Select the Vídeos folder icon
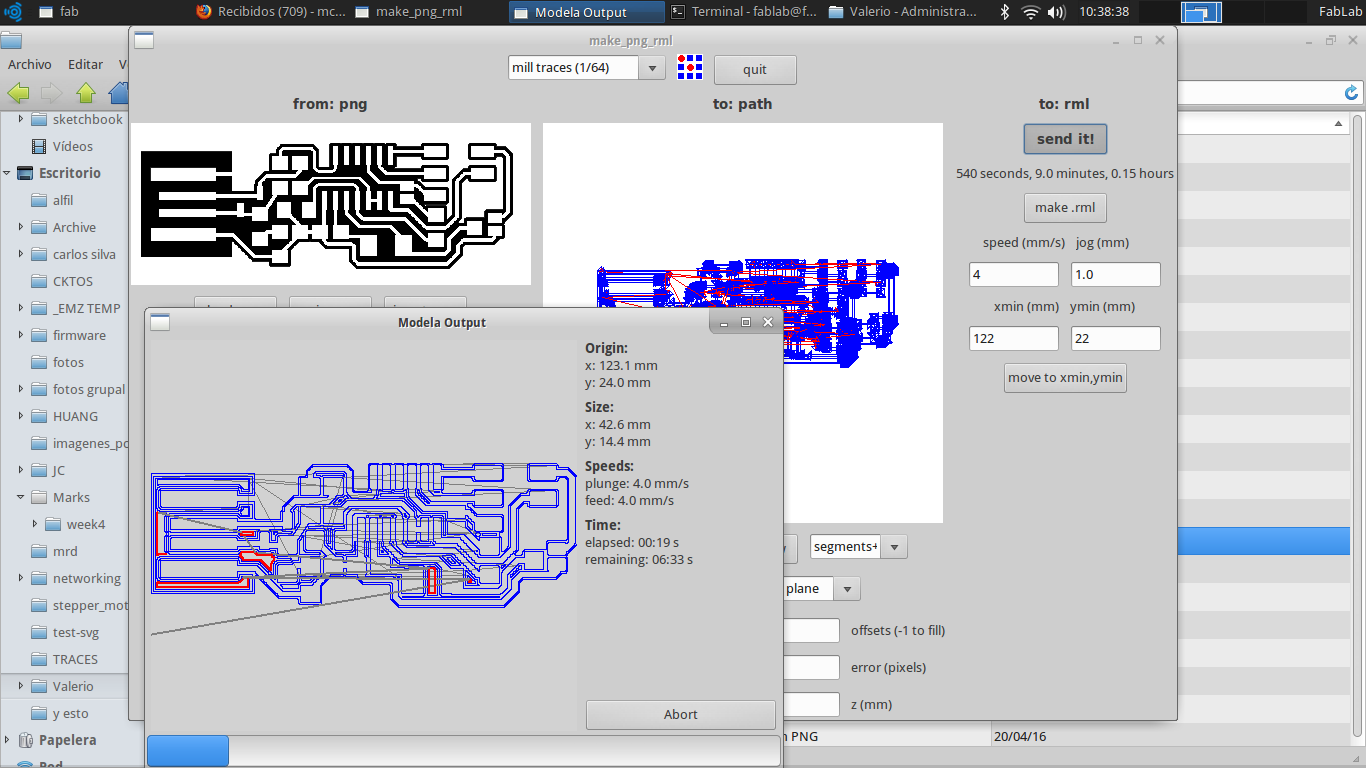 (39, 146)
